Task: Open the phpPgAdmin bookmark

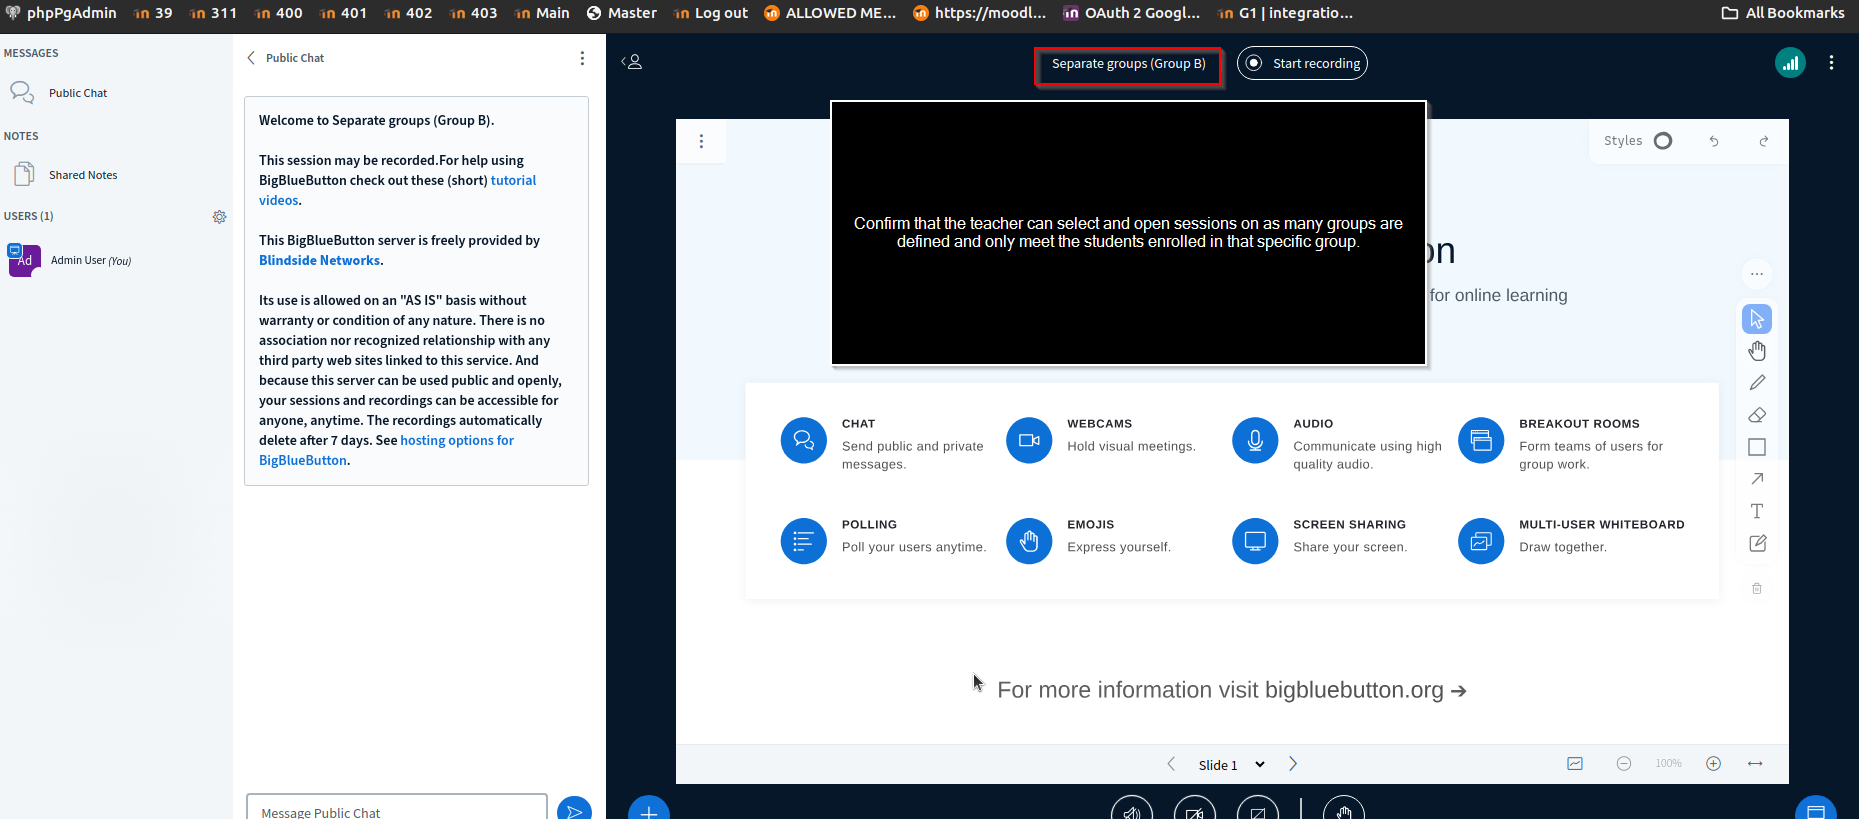Action: (x=62, y=13)
